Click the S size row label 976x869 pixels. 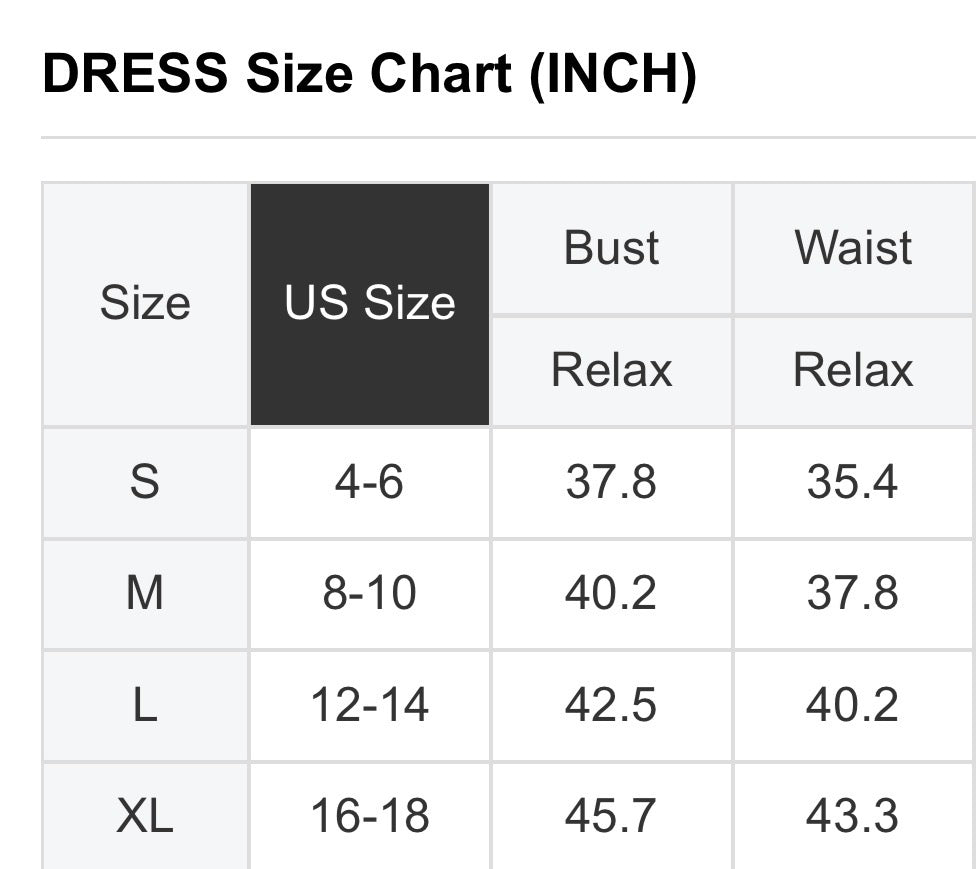[145, 482]
